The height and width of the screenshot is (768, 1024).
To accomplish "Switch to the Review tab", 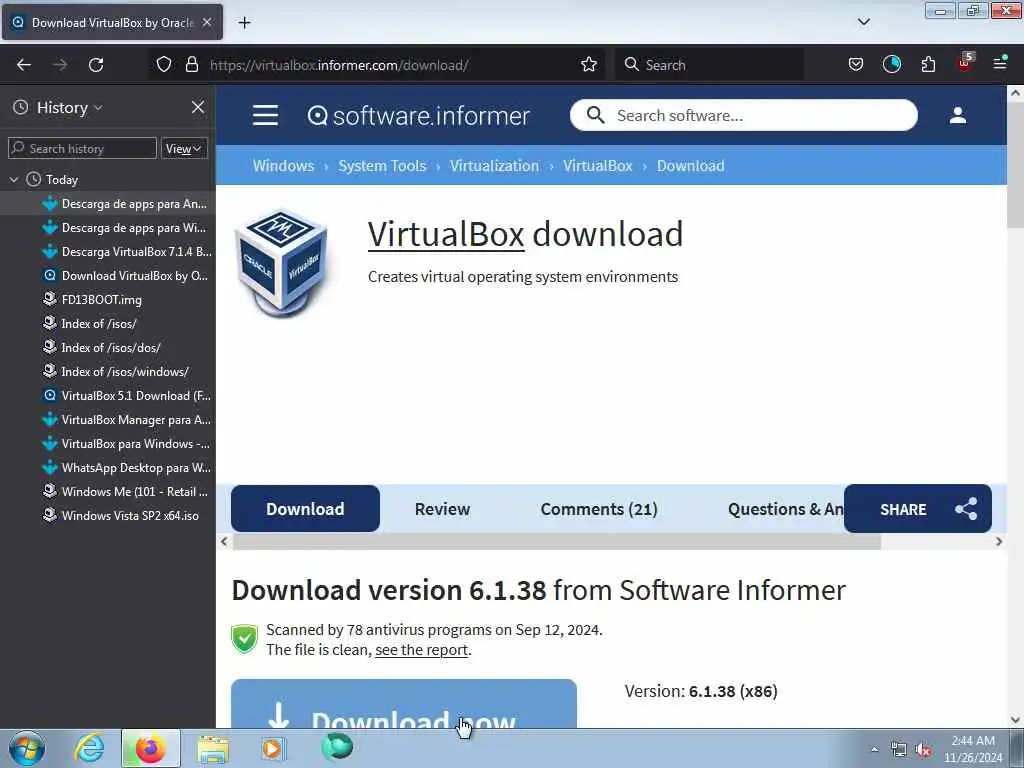I will click(442, 509).
